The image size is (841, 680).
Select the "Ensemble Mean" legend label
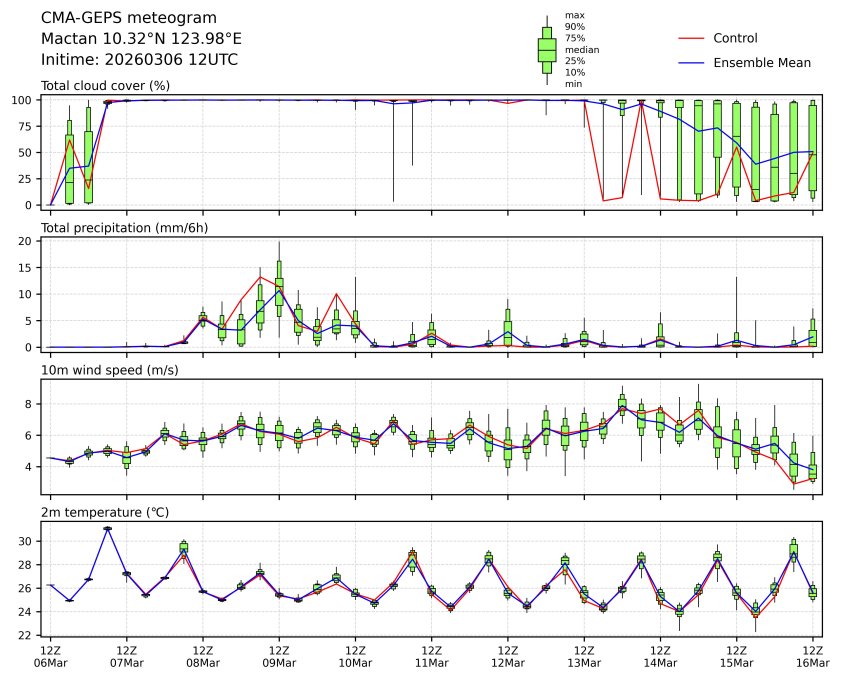click(x=761, y=62)
